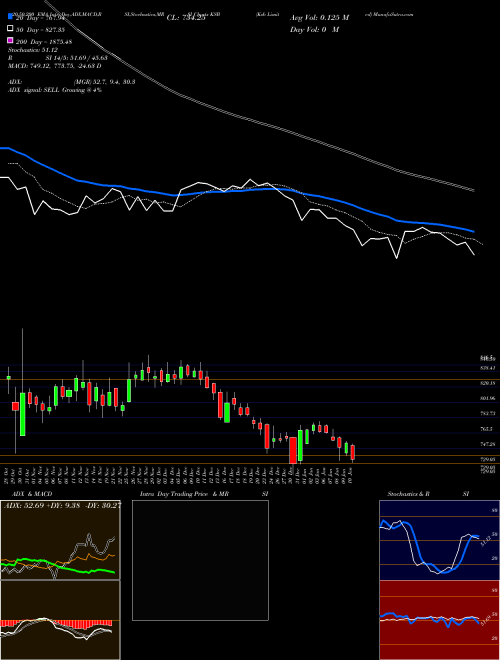
Task: Click the 'CL:' closing price value
Action: (x=186, y=18)
